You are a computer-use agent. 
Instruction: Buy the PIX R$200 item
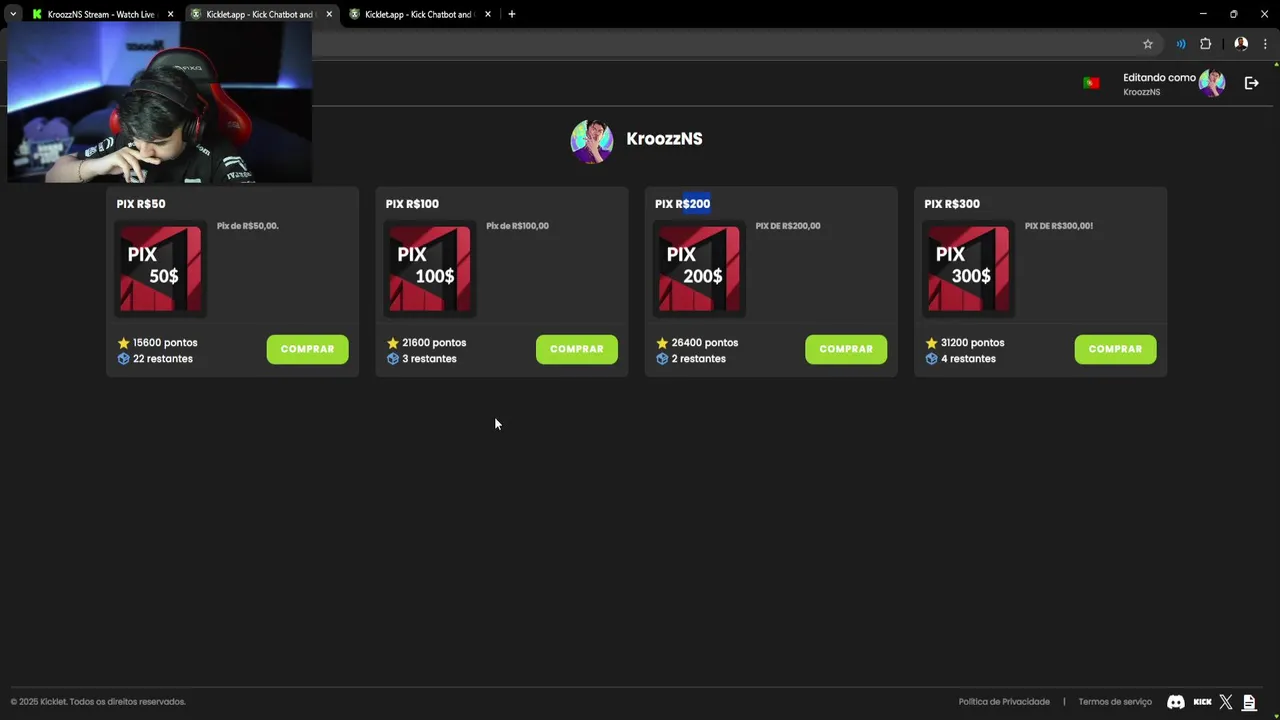pos(846,349)
